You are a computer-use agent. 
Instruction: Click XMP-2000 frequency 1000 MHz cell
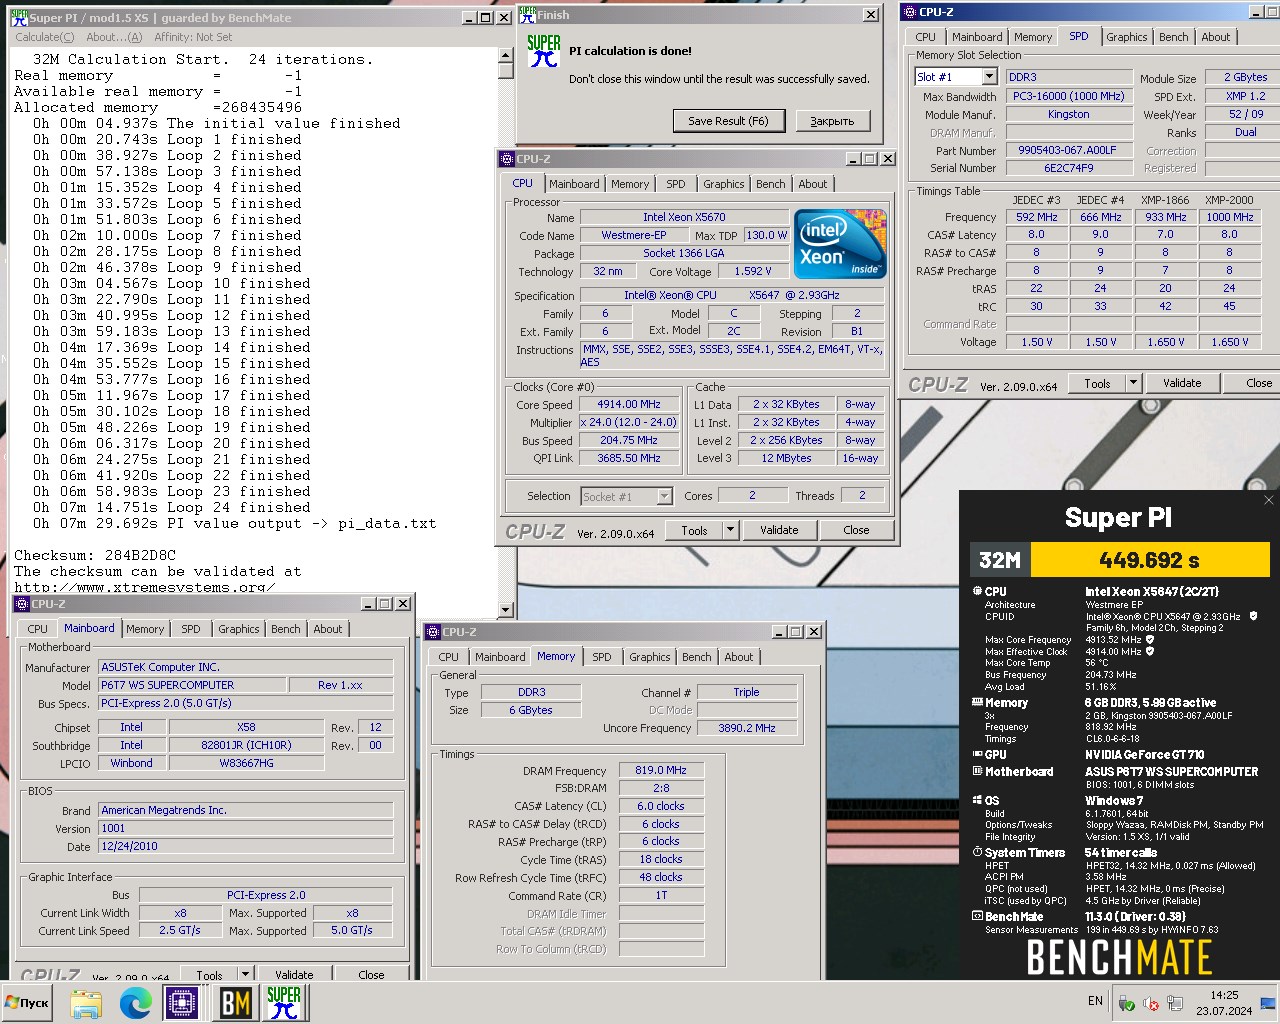coord(1229,217)
